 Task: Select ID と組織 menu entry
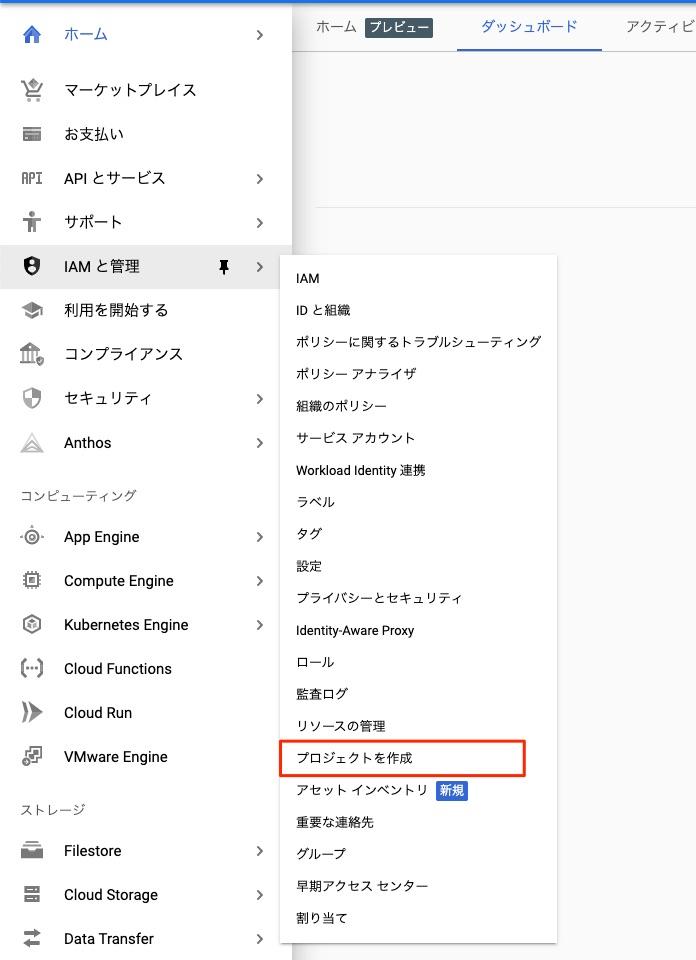[323, 310]
